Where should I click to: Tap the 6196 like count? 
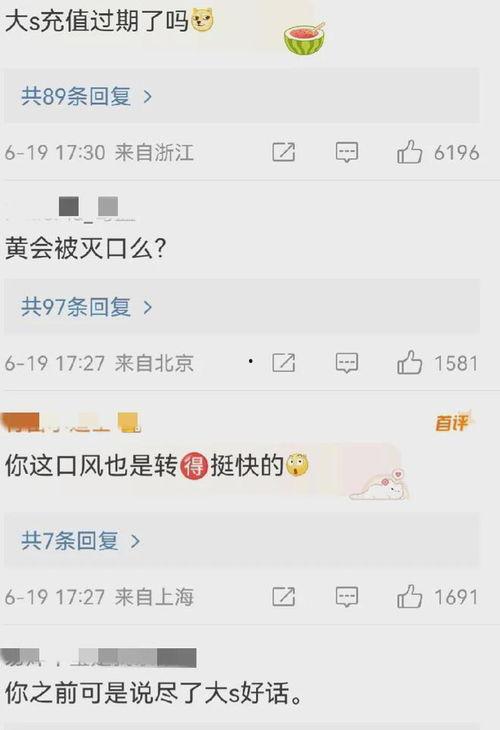(x=456, y=153)
